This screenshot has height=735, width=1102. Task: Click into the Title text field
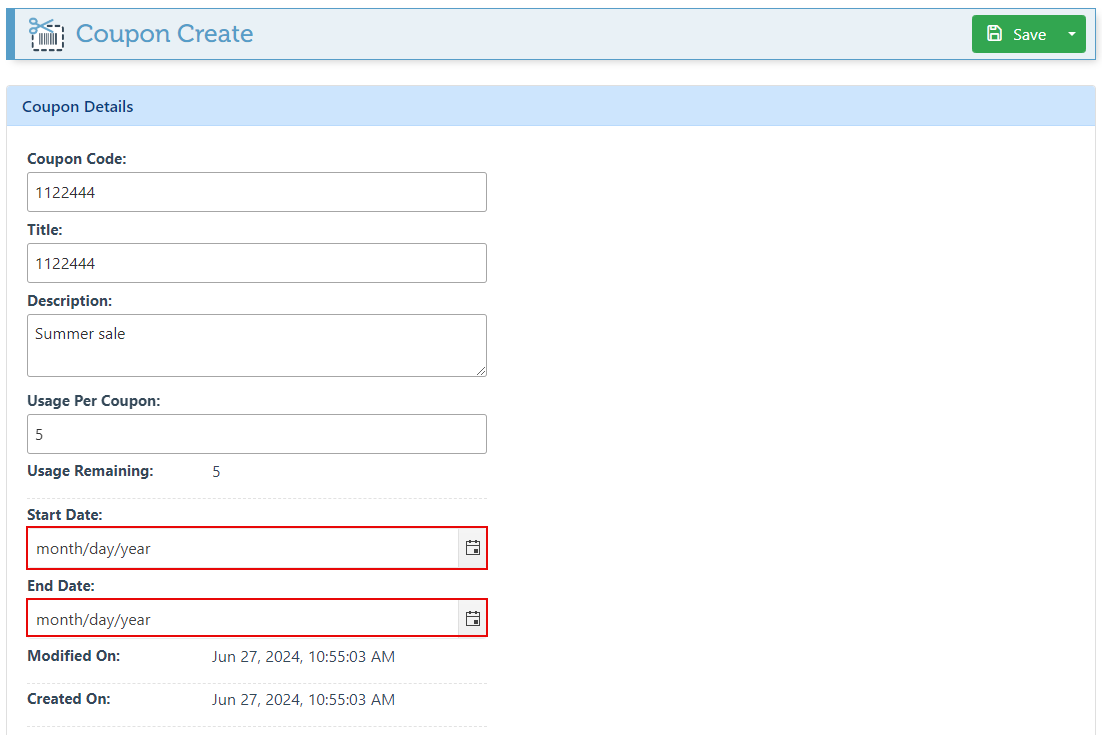click(x=256, y=263)
